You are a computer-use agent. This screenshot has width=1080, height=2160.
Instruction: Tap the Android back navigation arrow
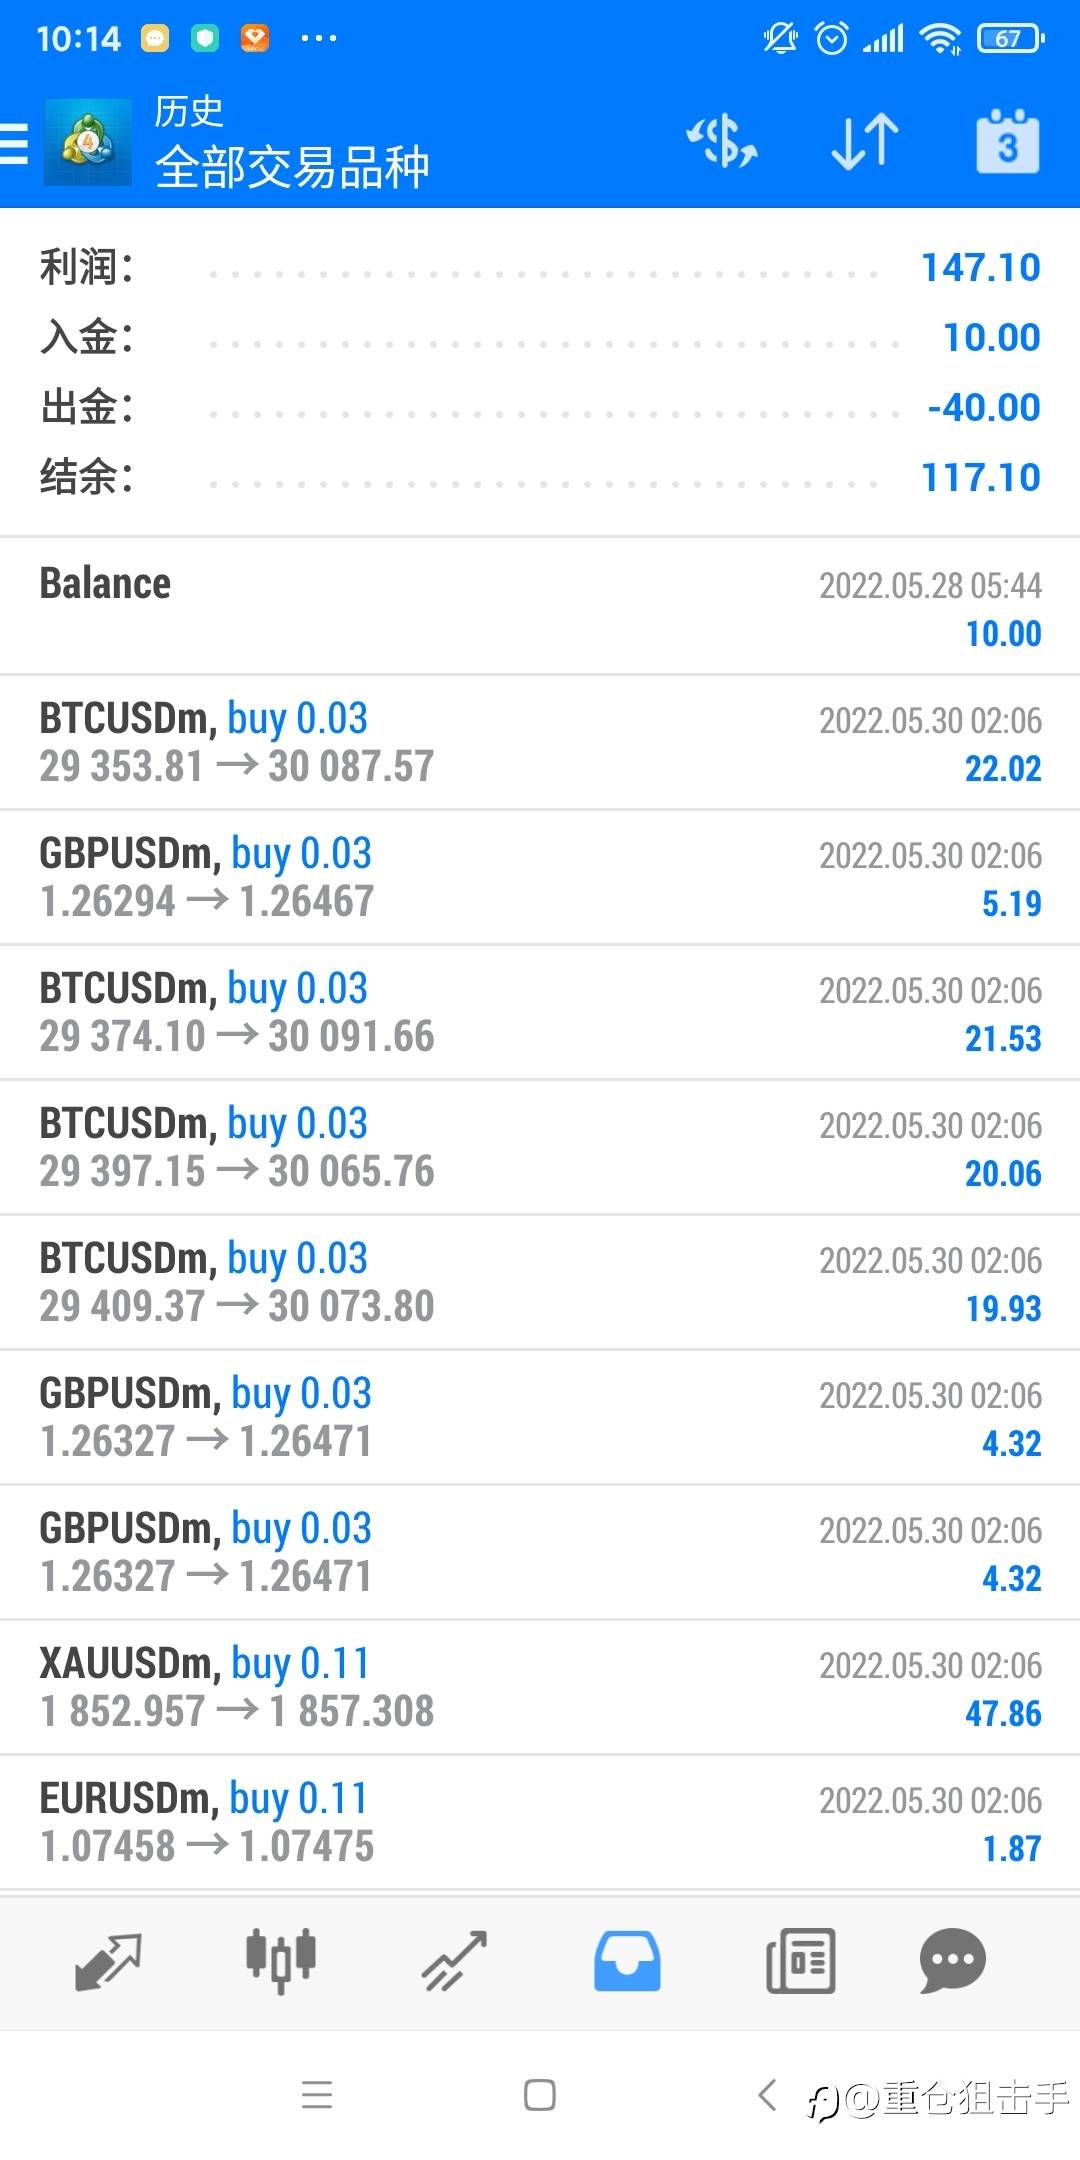[767, 2094]
